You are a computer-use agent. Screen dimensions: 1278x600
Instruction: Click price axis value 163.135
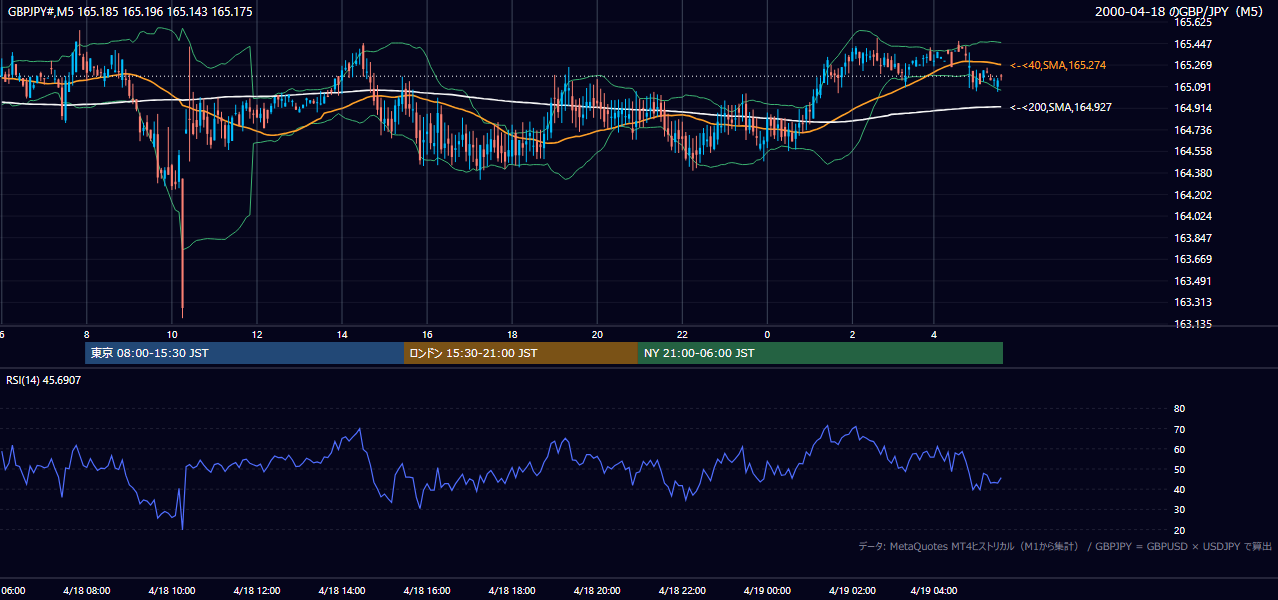pyautogui.click(x=1192, y=324)
